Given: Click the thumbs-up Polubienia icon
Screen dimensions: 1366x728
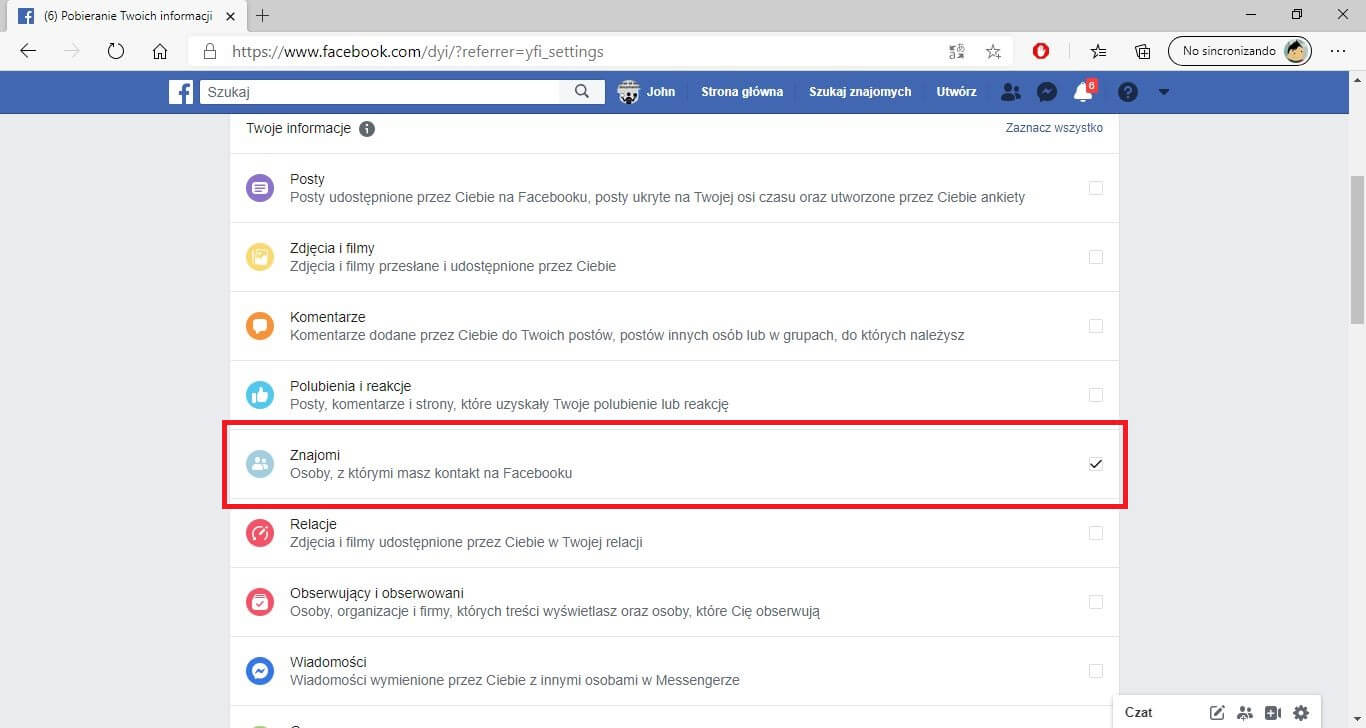Looking at the screenshot, I should pyautogui.click(x=260, y=395).
